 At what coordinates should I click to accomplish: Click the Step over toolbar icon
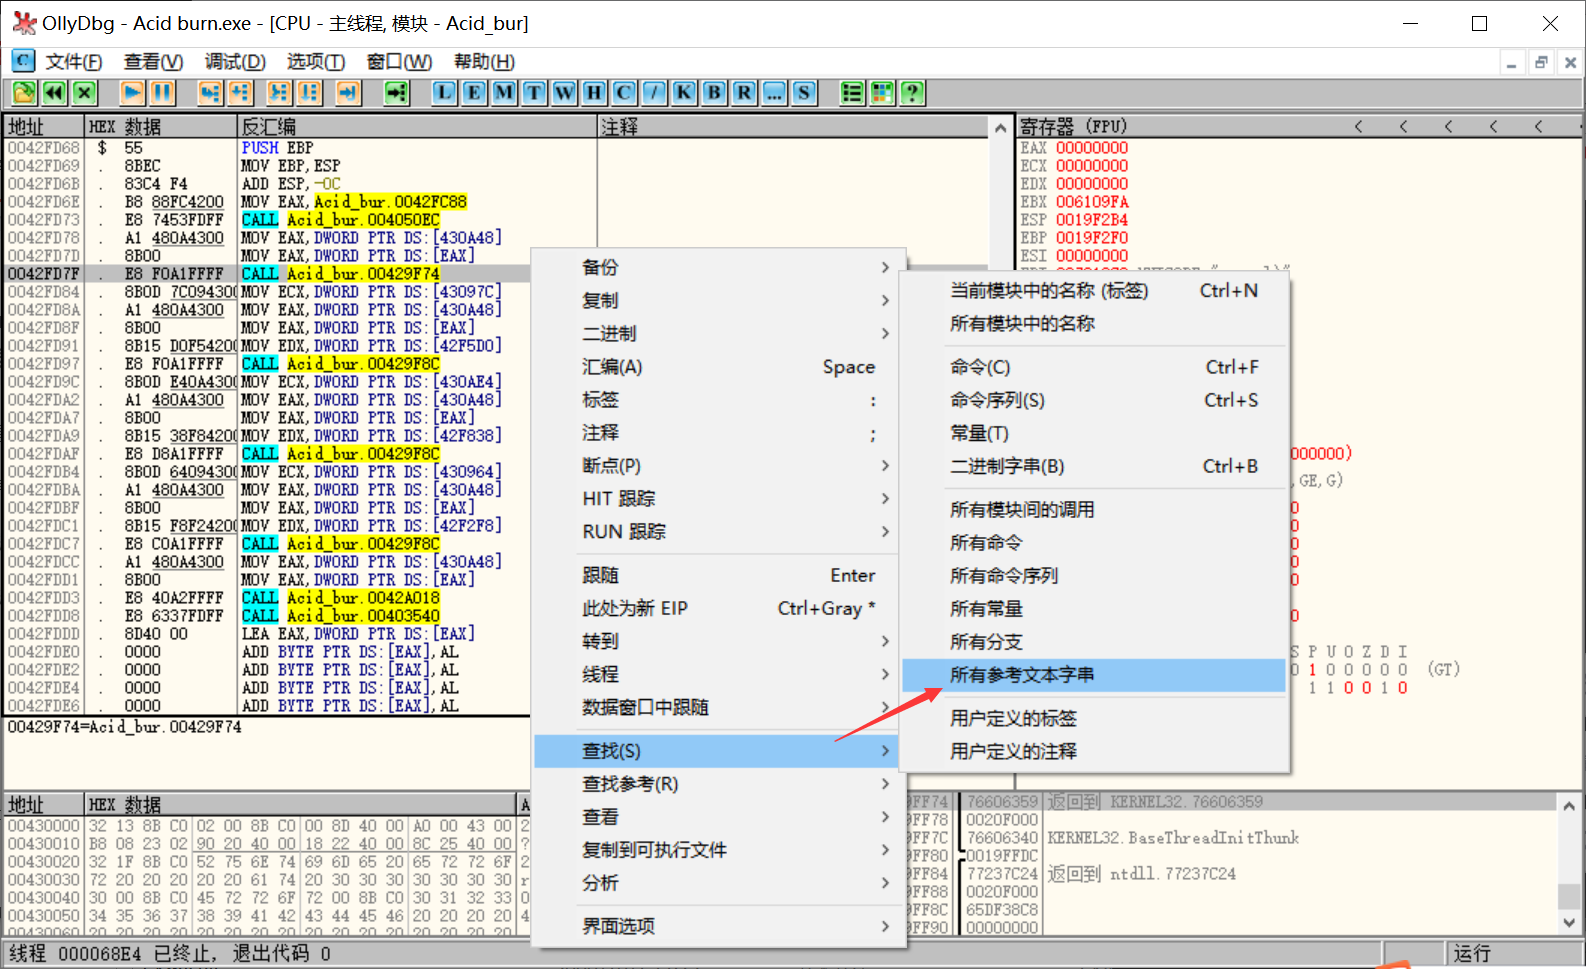coord(240,93)
